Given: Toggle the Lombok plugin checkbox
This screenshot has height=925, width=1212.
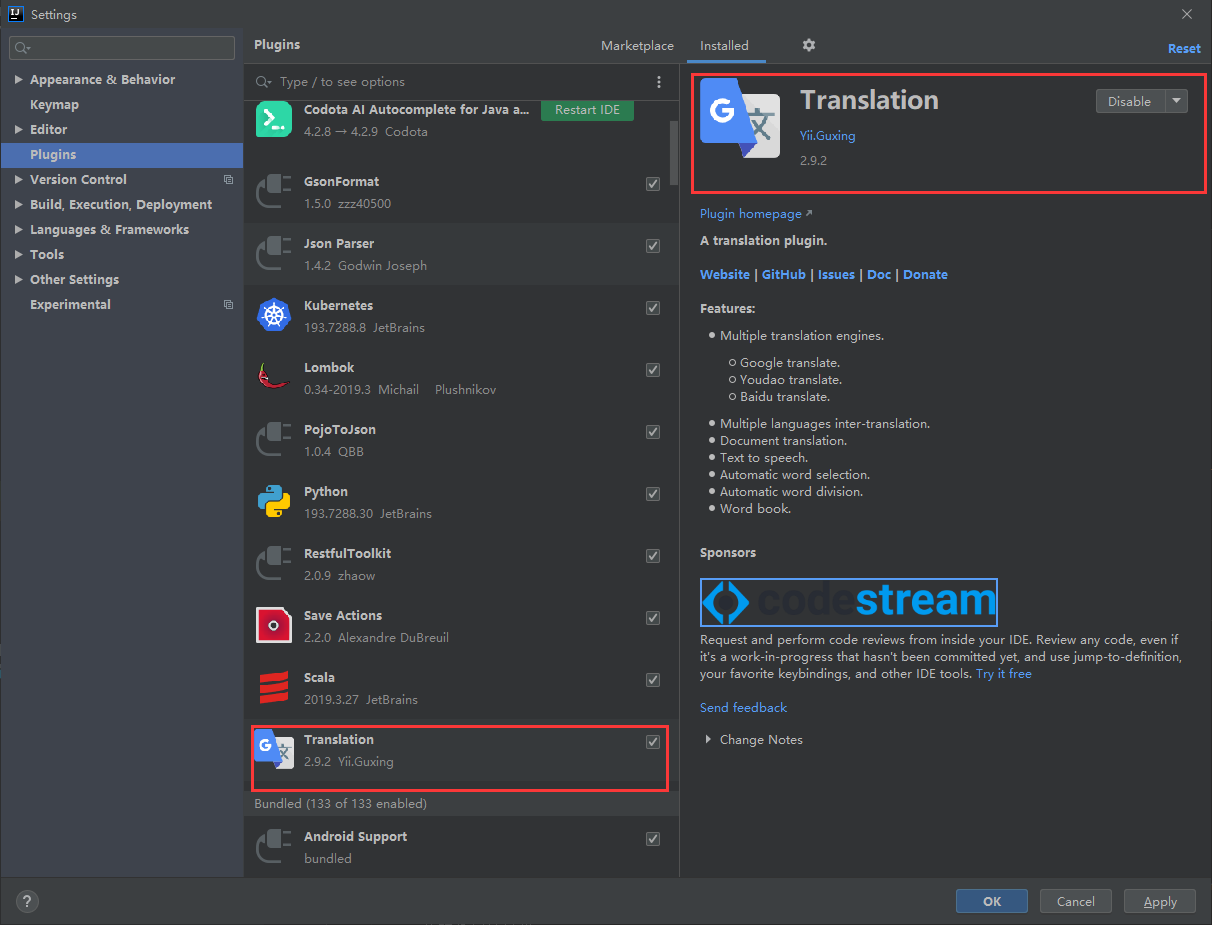Looking at the screenshot, I should (653, 370).
